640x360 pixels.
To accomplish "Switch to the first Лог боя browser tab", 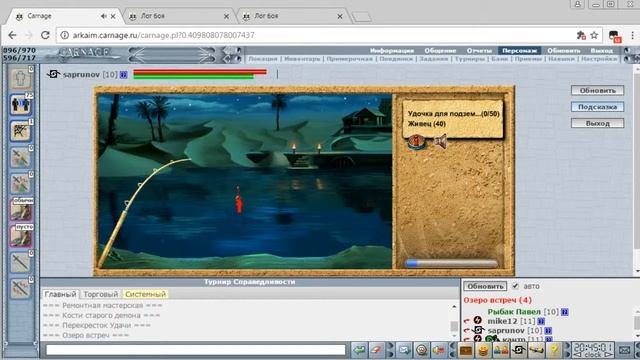I will pyautogui.click(x=179, y=16).
